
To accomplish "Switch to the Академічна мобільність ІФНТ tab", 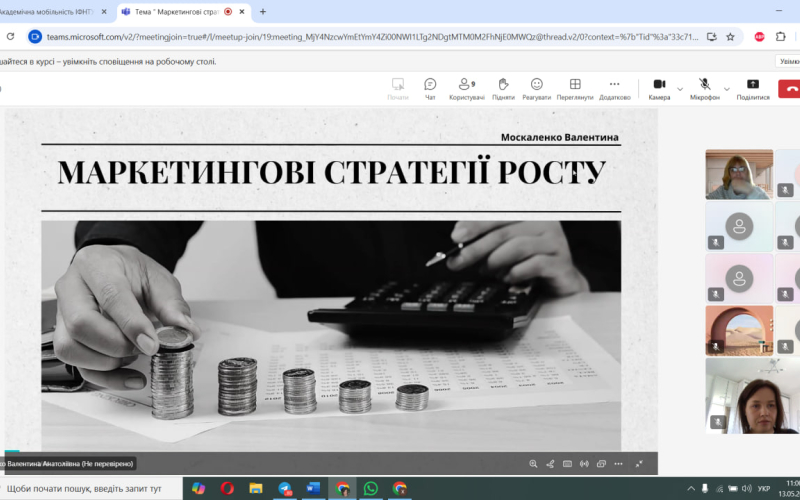I will [46, 12].
